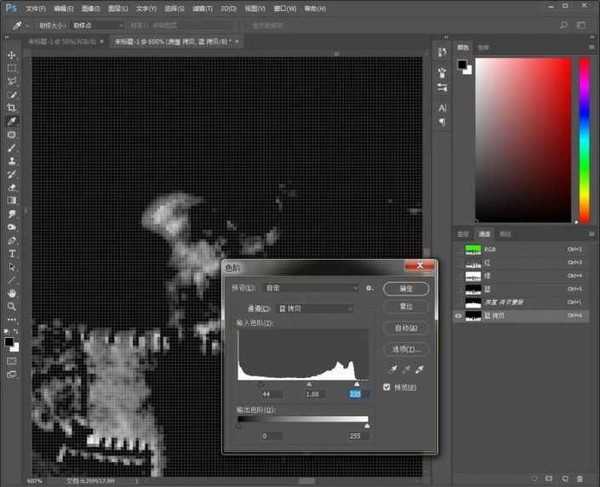Select the Zoom magnifier tool
This screenshot has height=487, width=600.
[x=12, y=306]
